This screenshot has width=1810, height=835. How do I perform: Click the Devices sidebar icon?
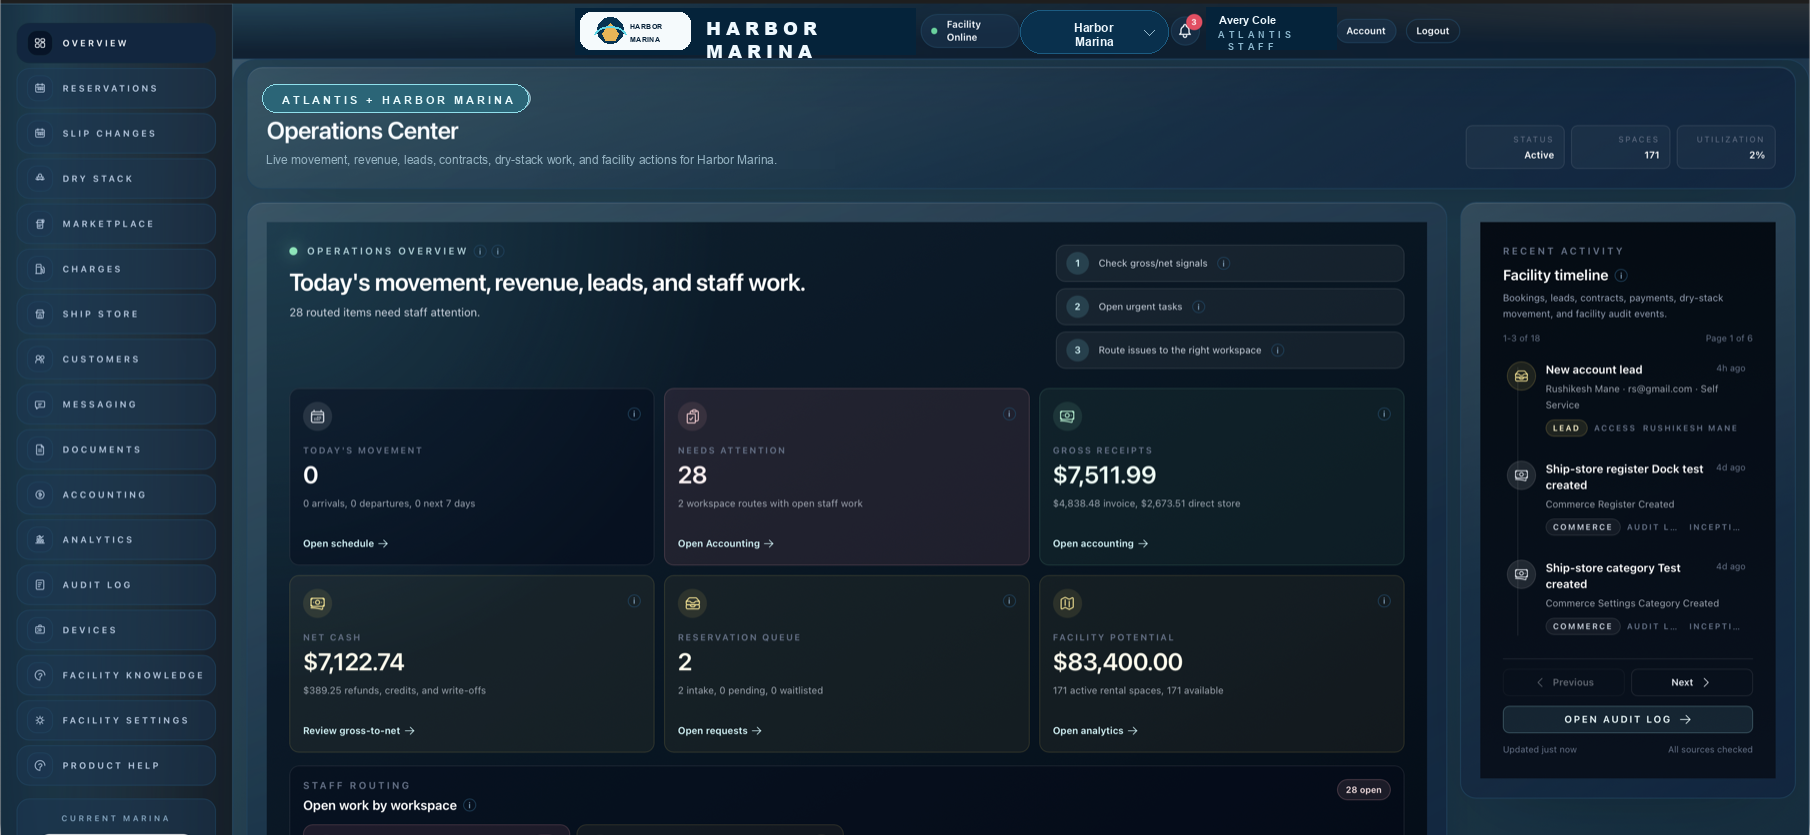click(x=40, y=630)
